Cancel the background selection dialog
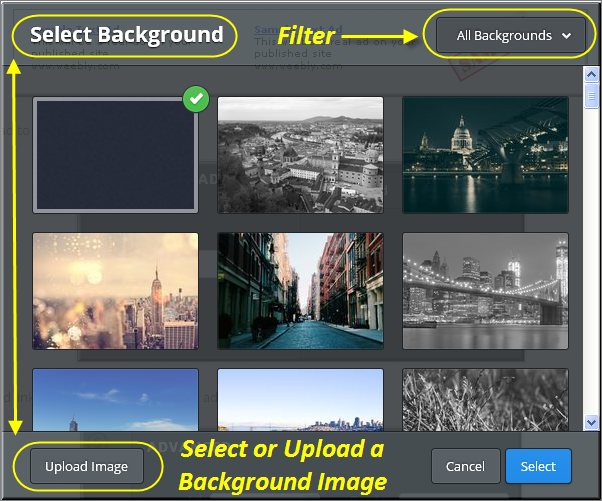Screen dimensions: 602x501 [x=465, y=467]
